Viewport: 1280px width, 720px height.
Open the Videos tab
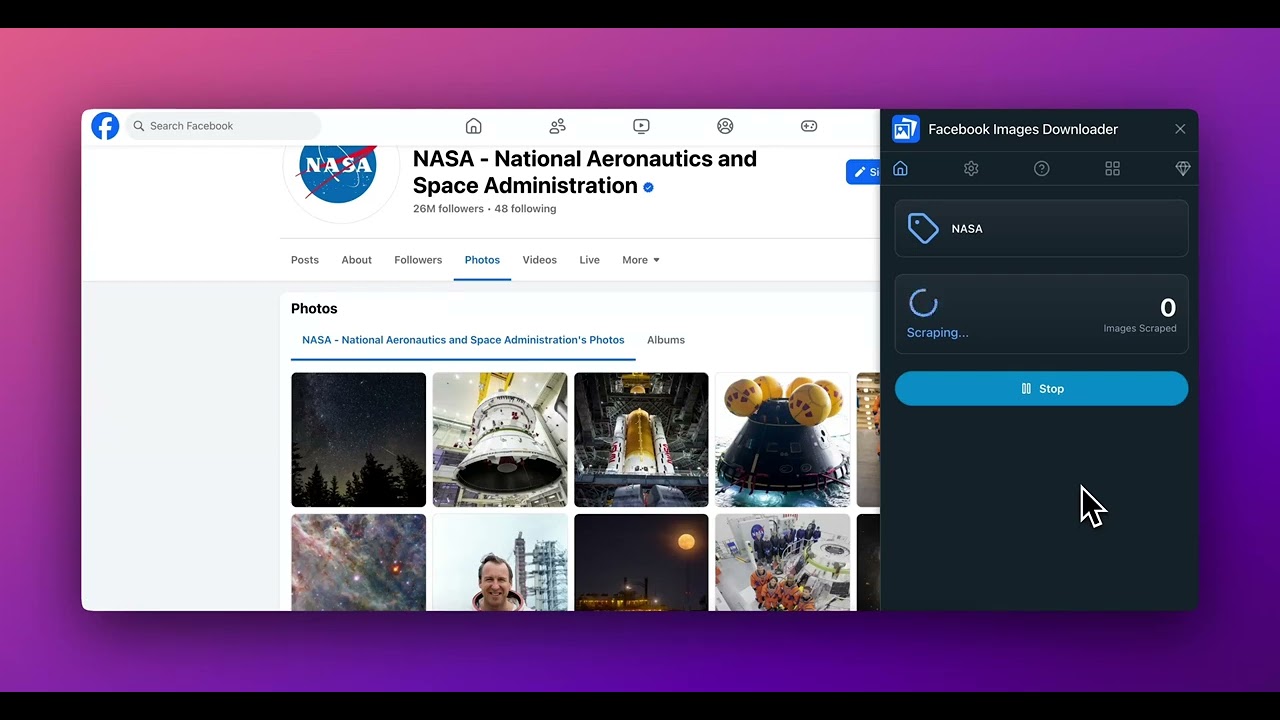539,260
